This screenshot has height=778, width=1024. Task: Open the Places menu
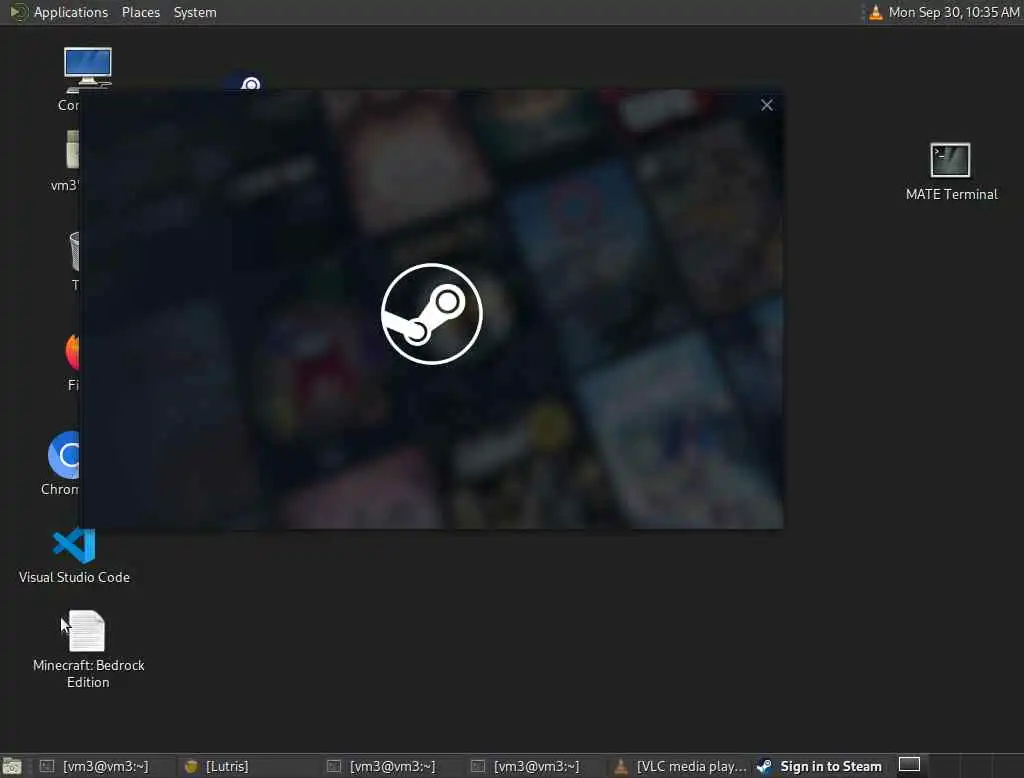pos(140,12)
